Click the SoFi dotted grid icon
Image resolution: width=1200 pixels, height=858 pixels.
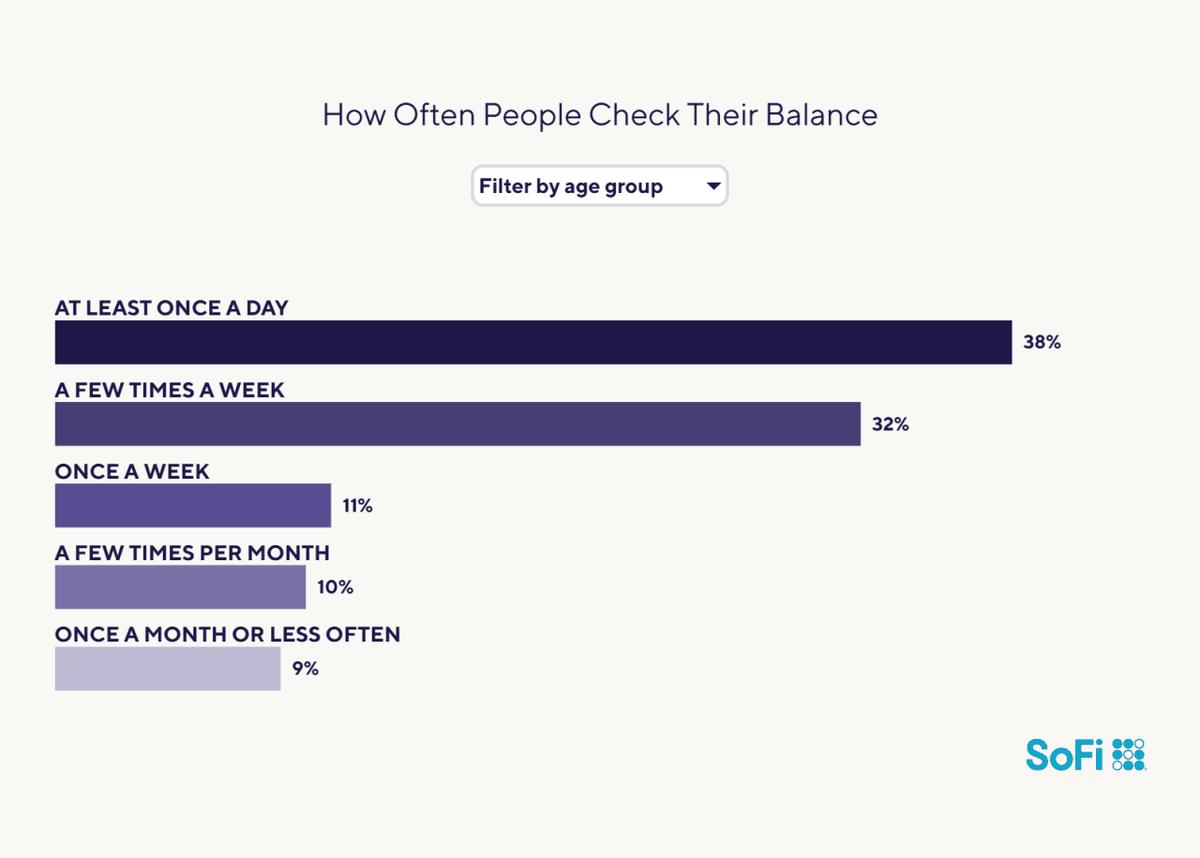pos(1128,754)
